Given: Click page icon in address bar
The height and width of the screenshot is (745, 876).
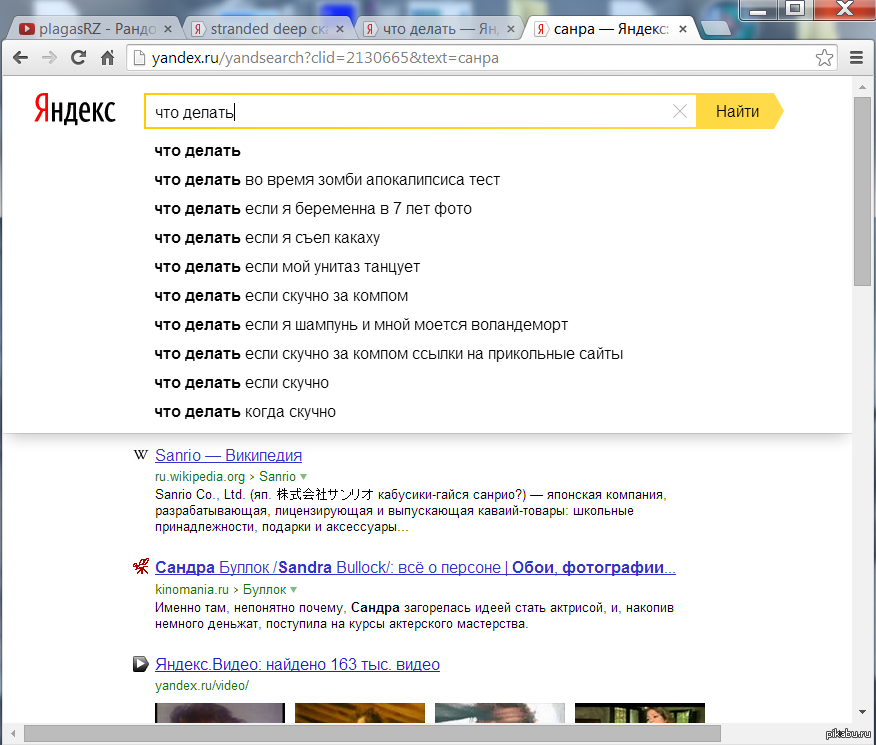Looking at the screenshot, I should click(x=139, y=58).
